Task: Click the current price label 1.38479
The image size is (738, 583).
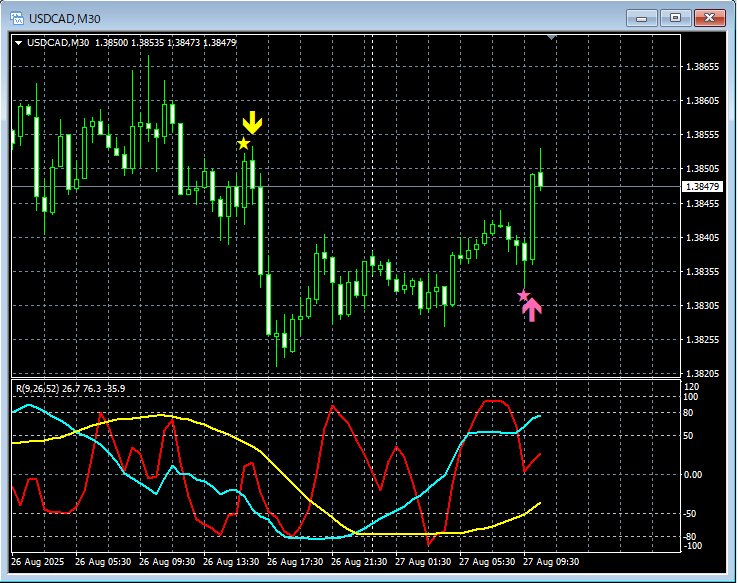Action: pyautogui.click(x=702, y=187)
